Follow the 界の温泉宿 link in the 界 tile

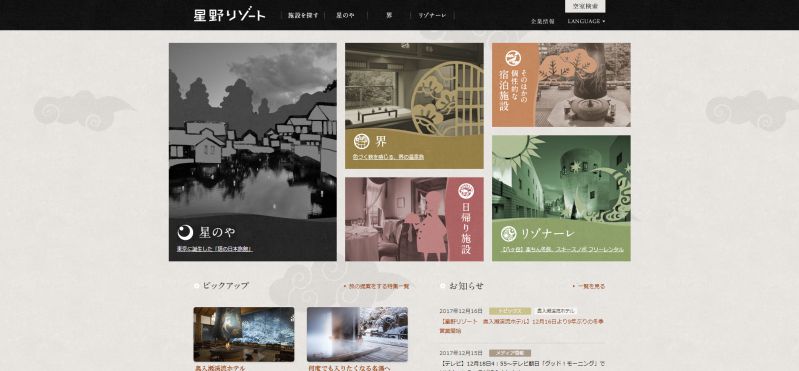[x=388, y=157]
